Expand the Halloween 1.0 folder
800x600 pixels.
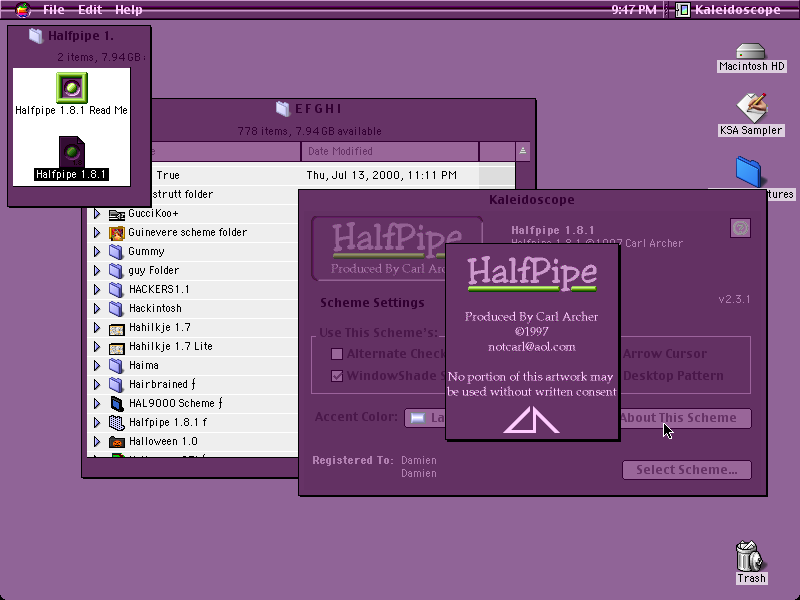pyautogui.click(x=97, y=442)
